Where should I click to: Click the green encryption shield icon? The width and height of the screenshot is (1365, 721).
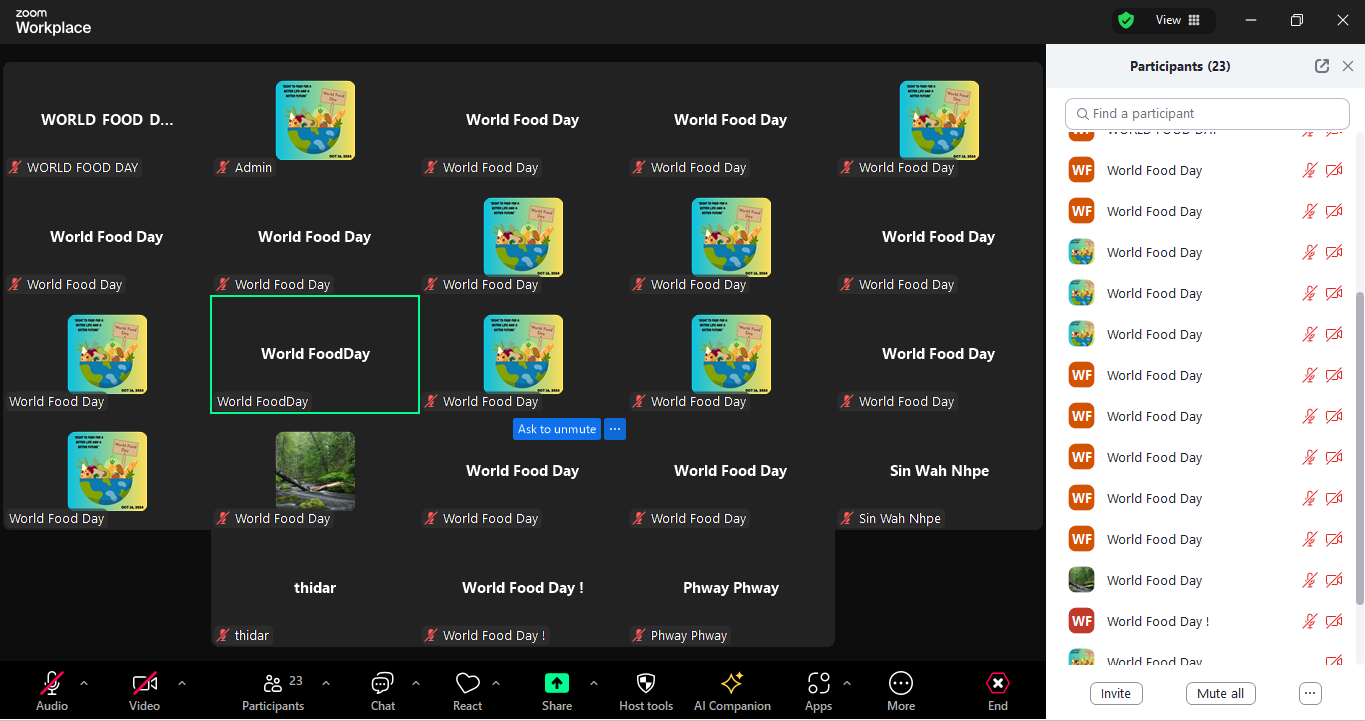click(1126, 20)
